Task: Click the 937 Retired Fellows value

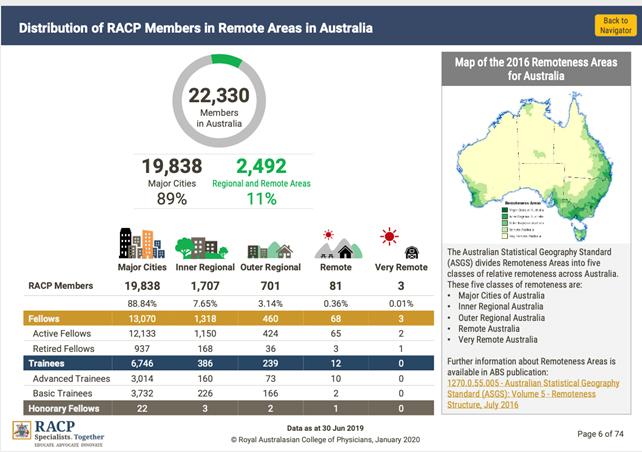Action: pyautogui.click(x=142, y=348)
